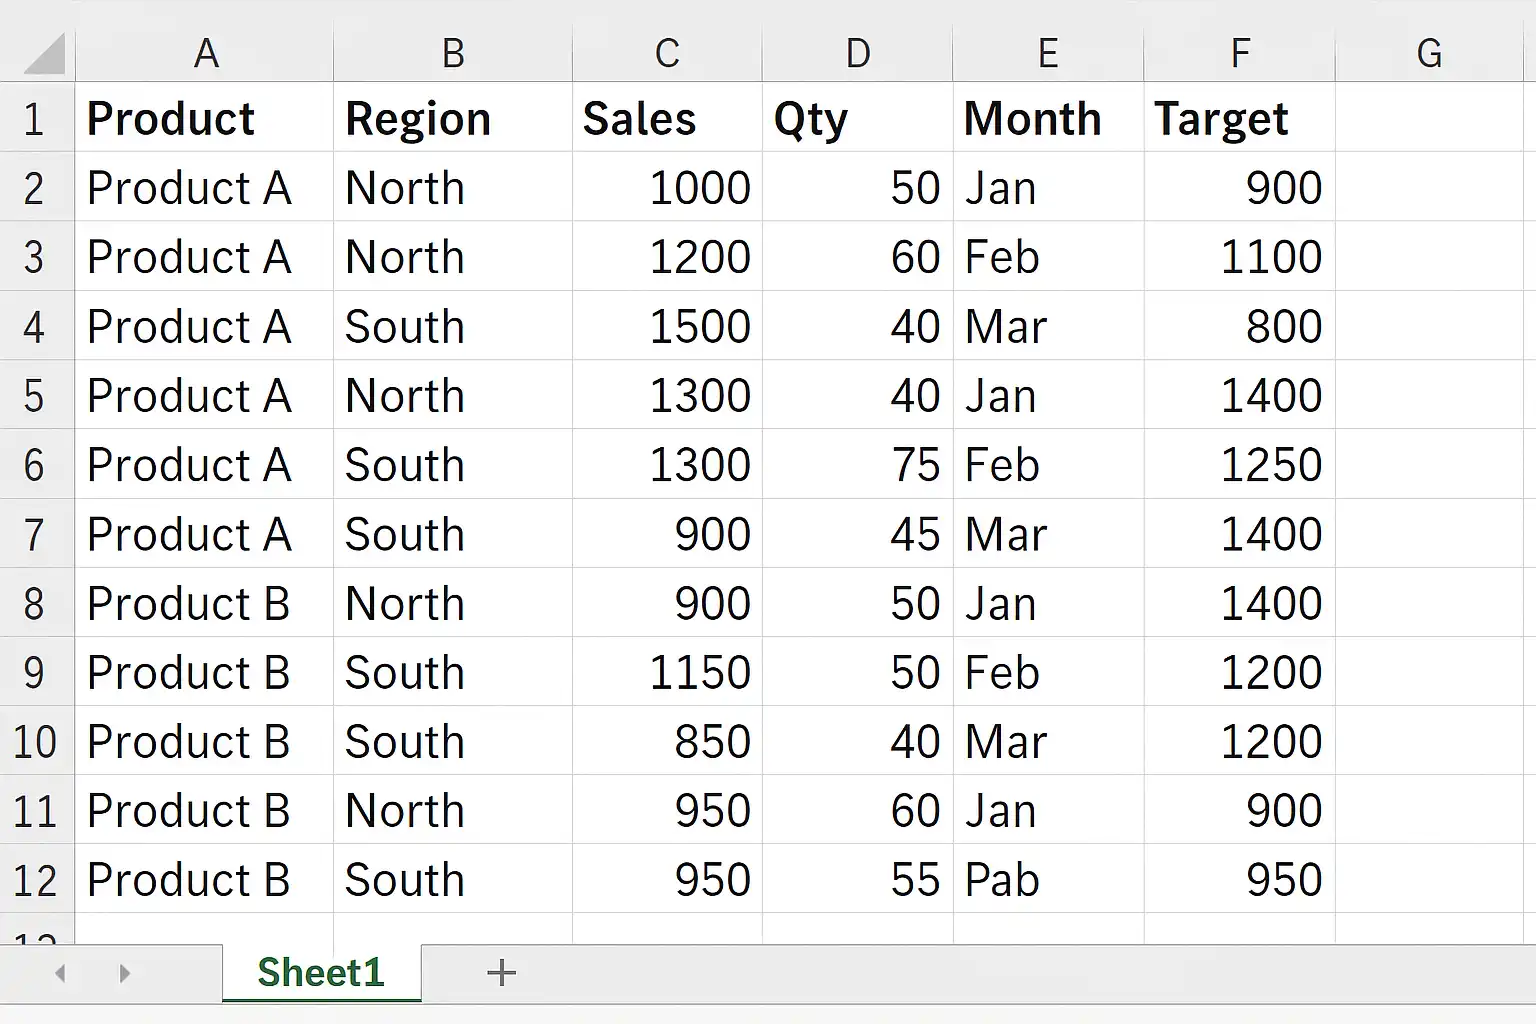Click the next sheet navigation arrow
The width and height of the screenshot is (1536, 1024).
(124, 973)
